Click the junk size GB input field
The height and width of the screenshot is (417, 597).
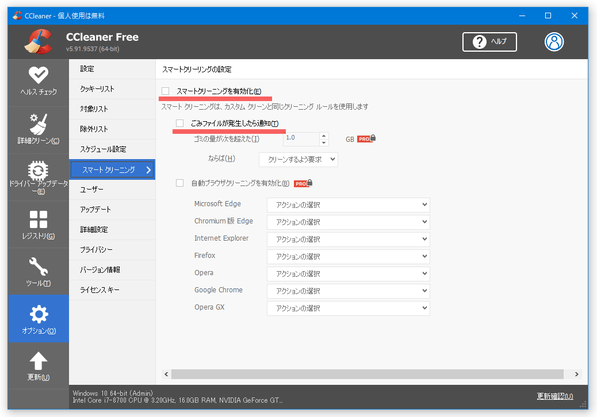[x=301, y=139]
